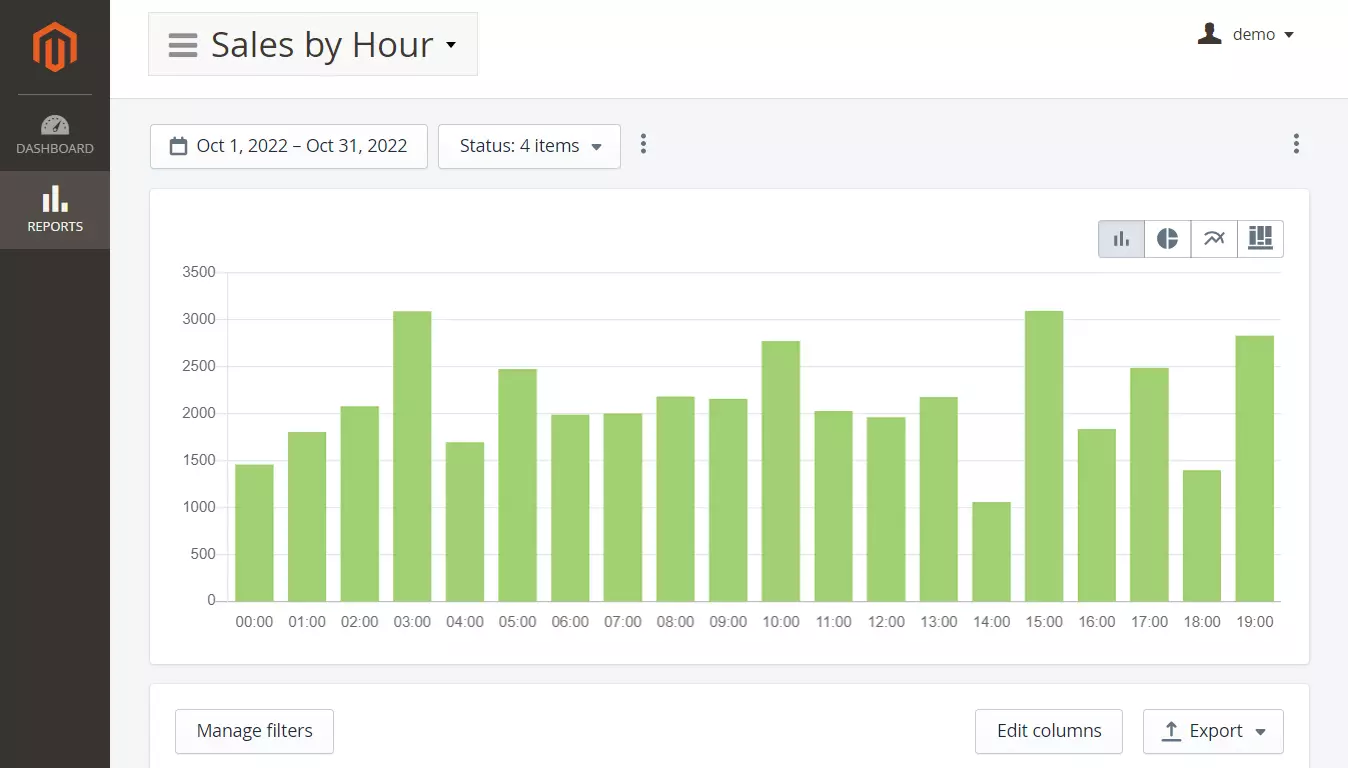Viewport: 1348px width, 768px height.
Task: Click the demo user avatar icon
Action: tap(1210, 35)
